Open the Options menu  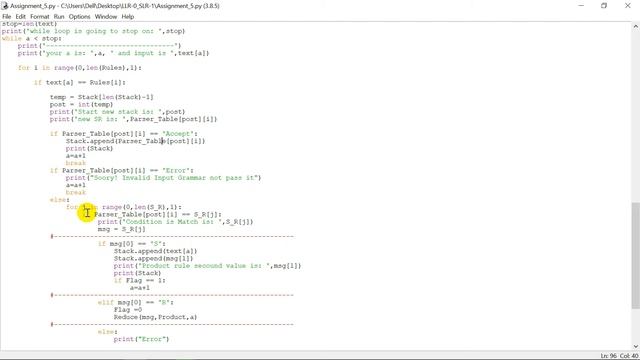click(x=79, y=17)
